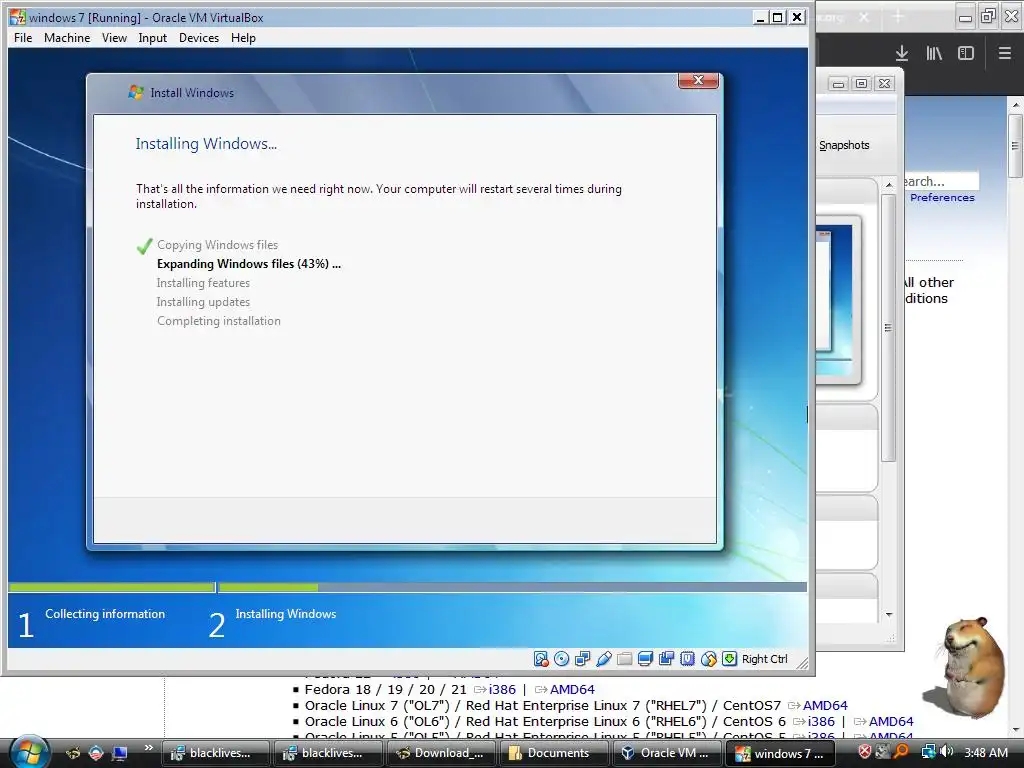Expand the quick launch overflow chevron
The image size is (1024, 768).
149,748
